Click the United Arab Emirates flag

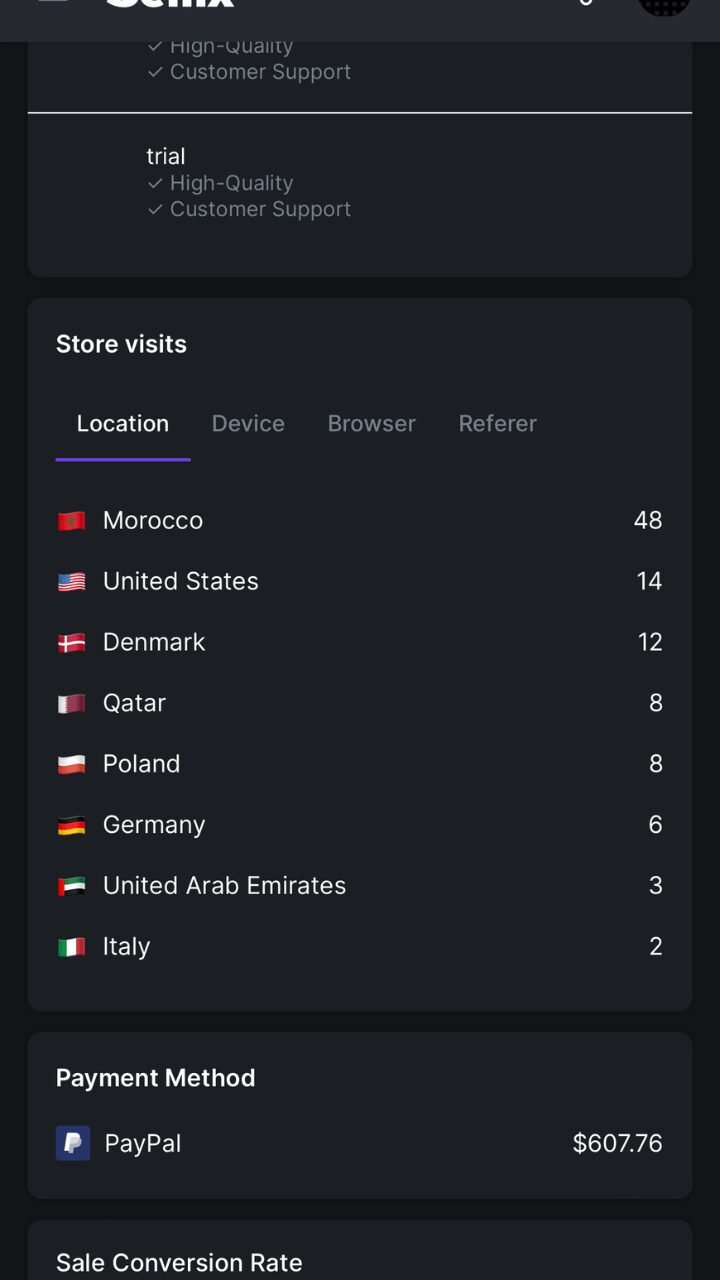click(x=71, y=887)
